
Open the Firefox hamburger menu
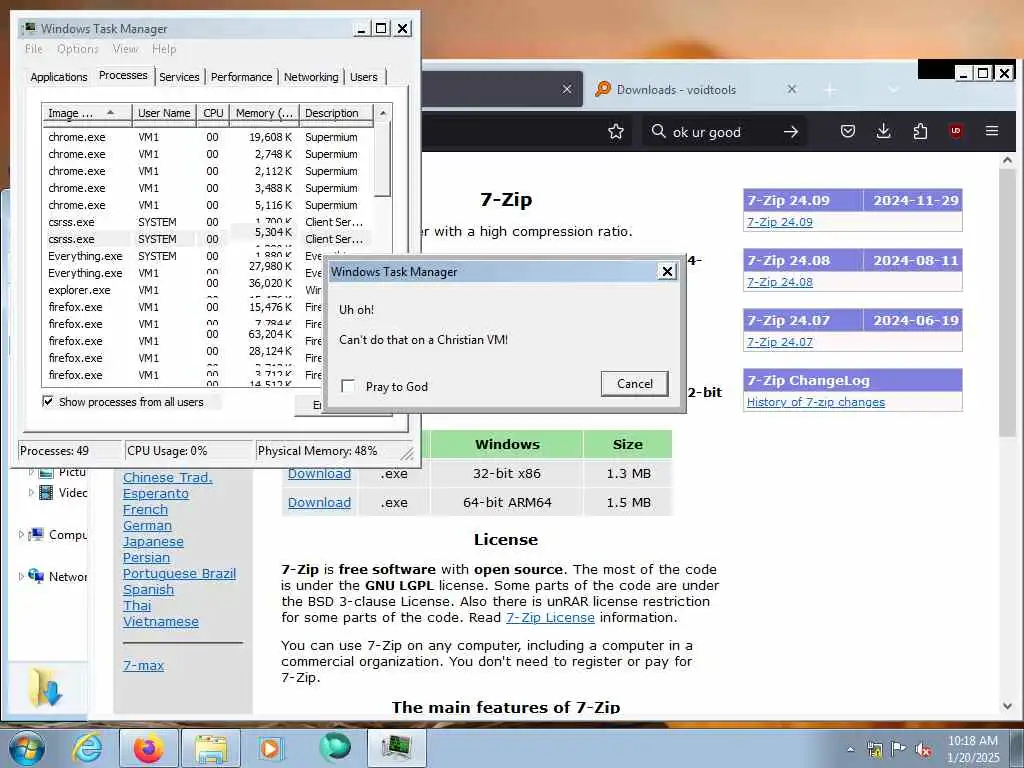pyautogui.click(x=991, y=131)
